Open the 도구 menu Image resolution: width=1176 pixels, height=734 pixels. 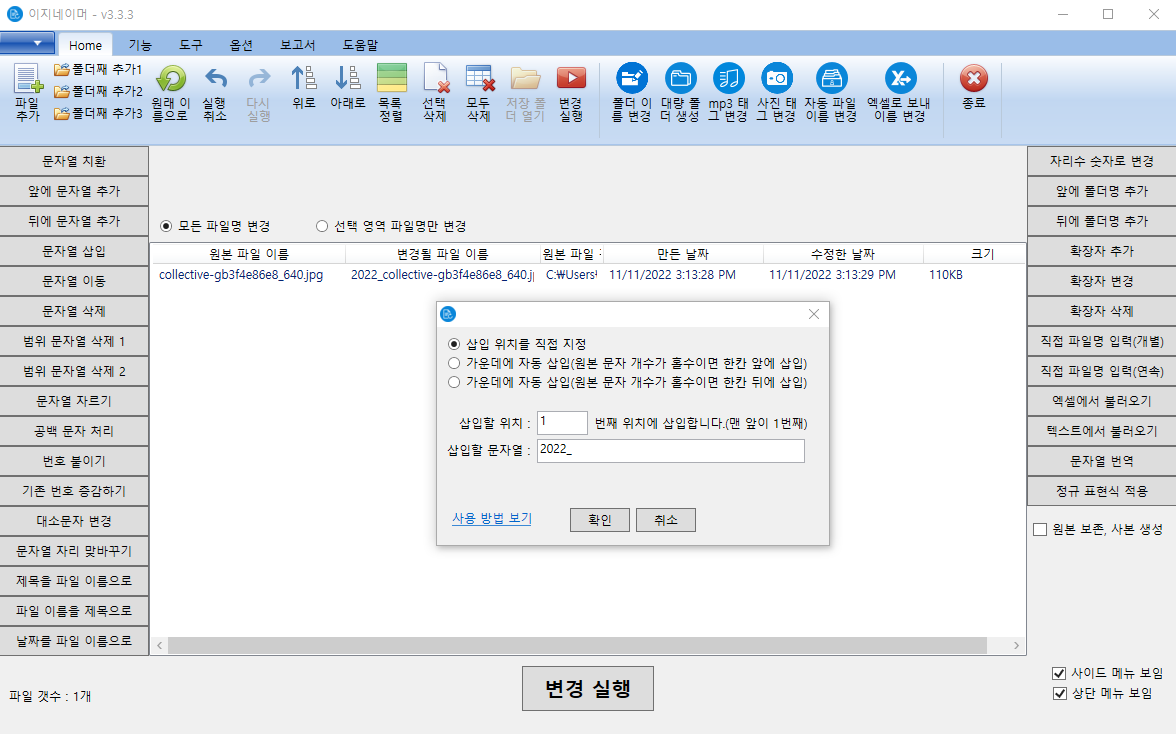191,44
